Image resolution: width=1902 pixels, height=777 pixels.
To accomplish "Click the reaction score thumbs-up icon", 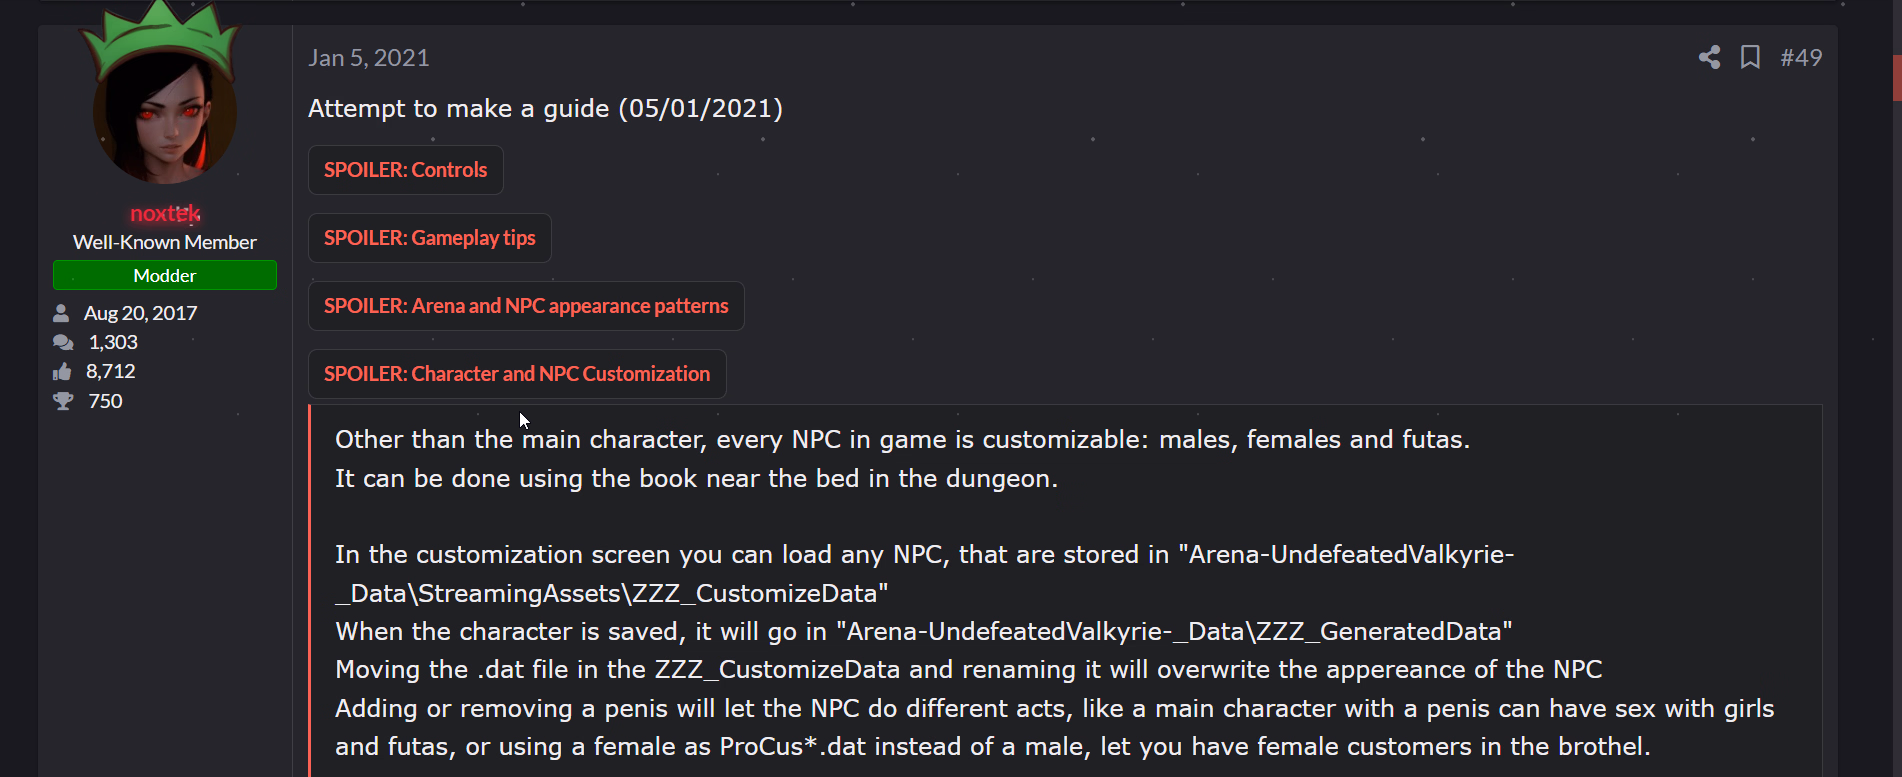I will [x=62, y=372].
